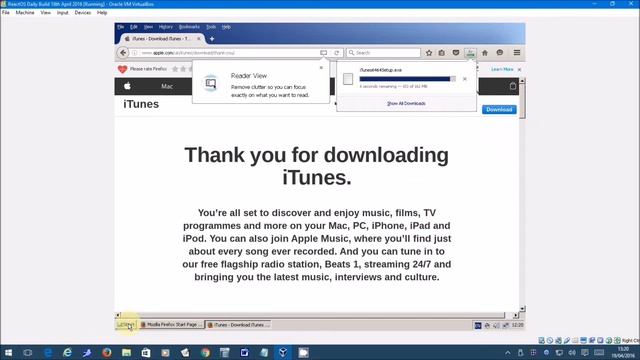Click the ReactOS Start button
Image resolution: width=640 pixels, height=360 pixels.
[x=126, y=325]
